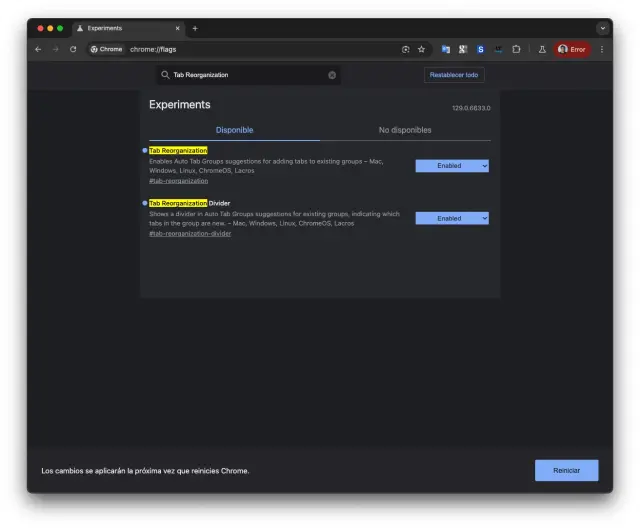Viewport: 640px width, 529px height.
Task: Click the browser back arrow
Action: click(38, 49)
